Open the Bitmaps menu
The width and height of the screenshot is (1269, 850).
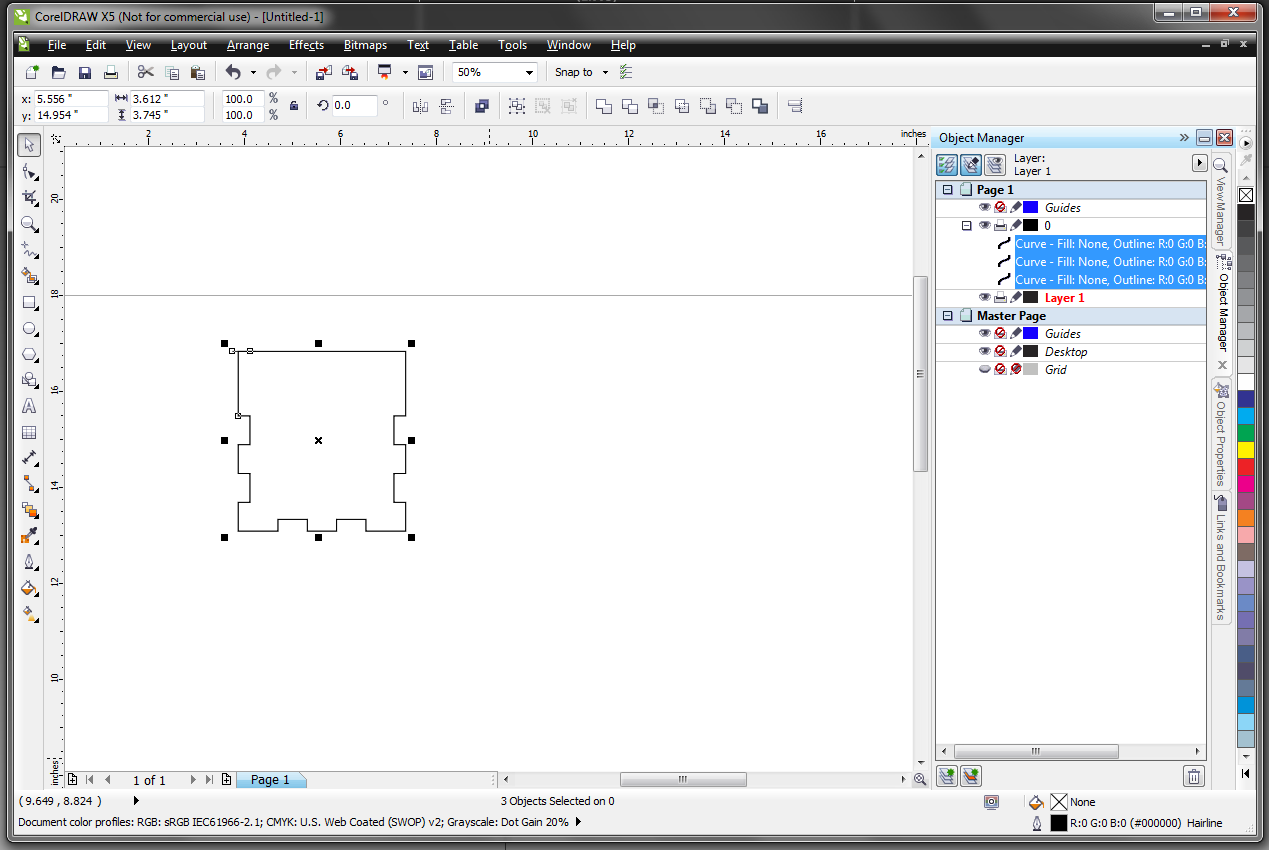click(x=365, y=45)
